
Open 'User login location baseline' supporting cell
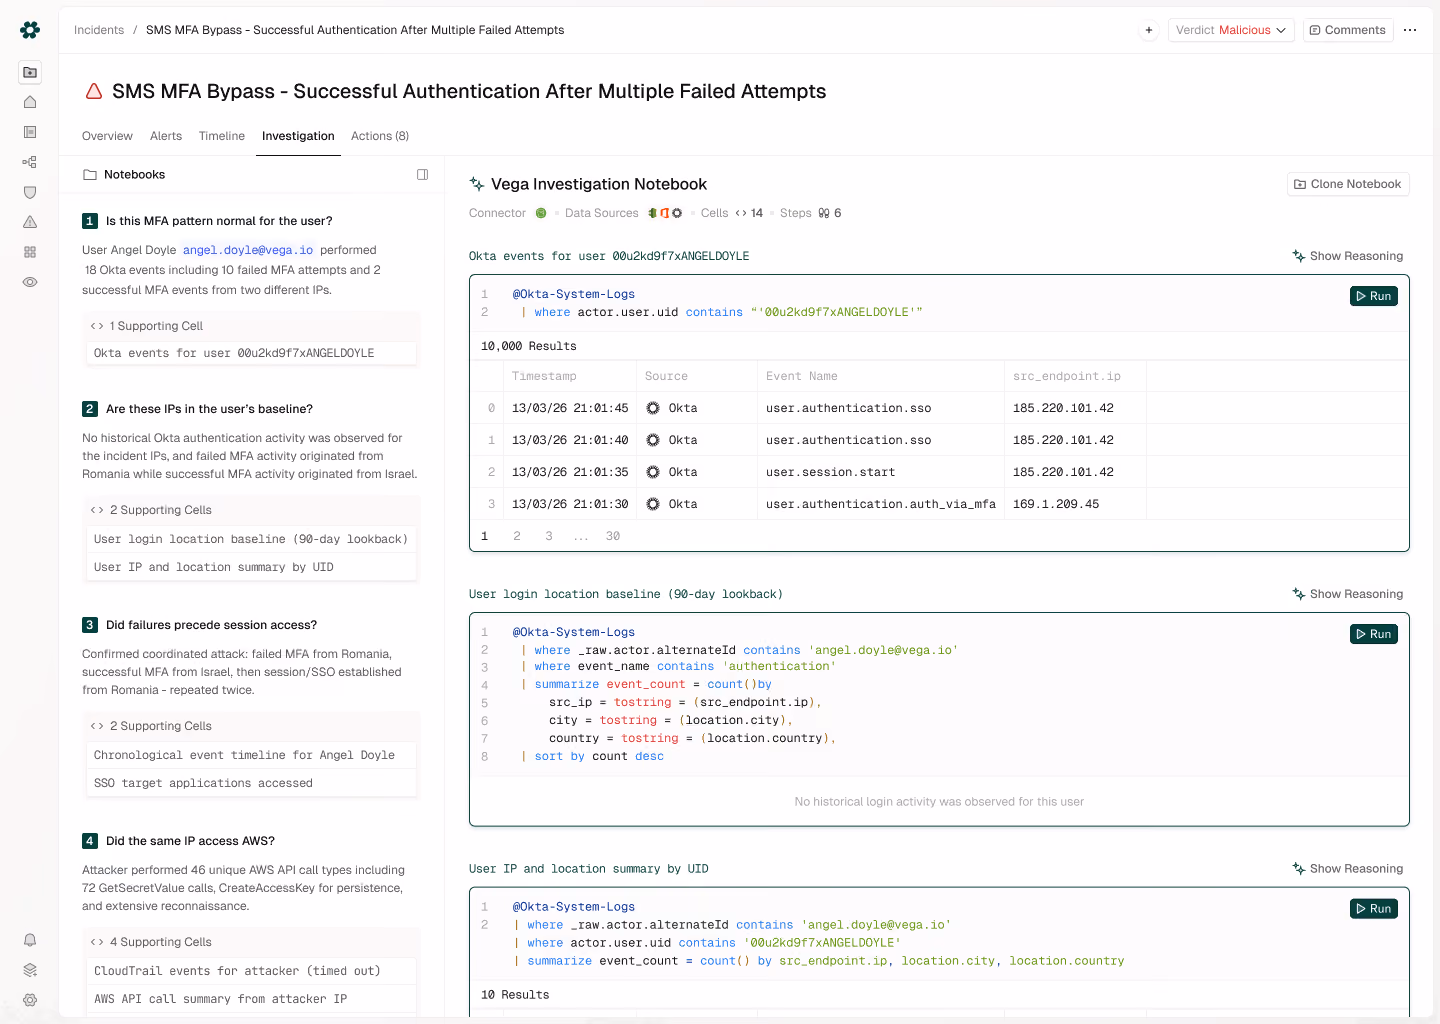pos(252,539)
